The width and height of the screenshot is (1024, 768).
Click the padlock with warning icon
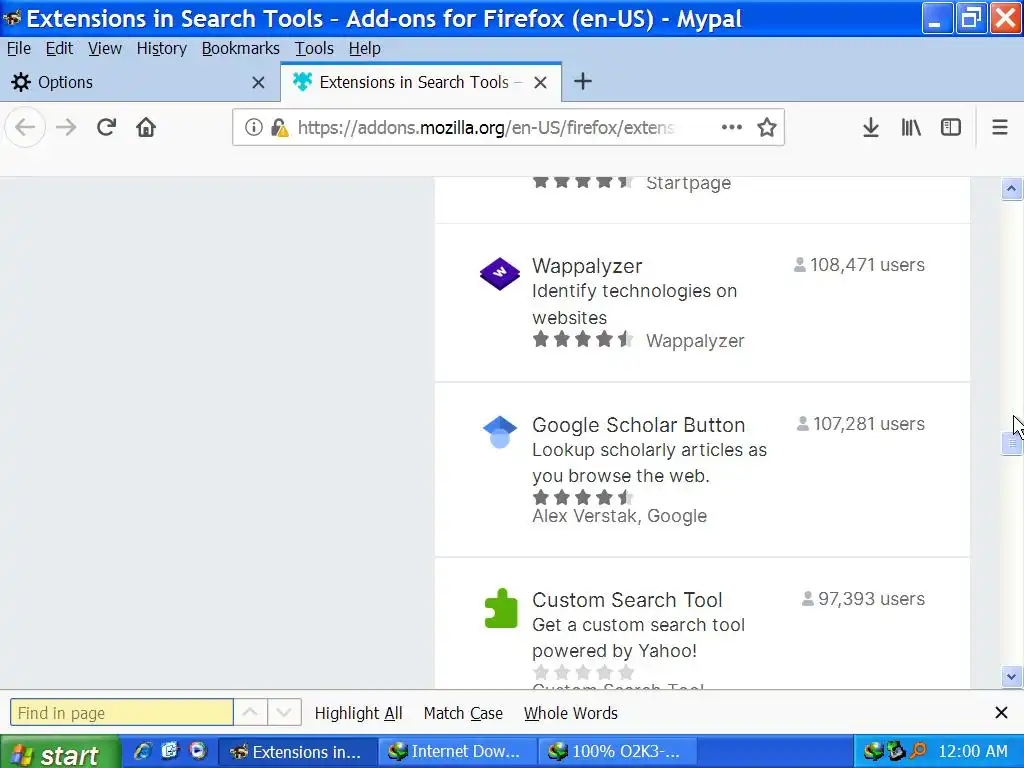pyautogui.click(x=280, y=127)
